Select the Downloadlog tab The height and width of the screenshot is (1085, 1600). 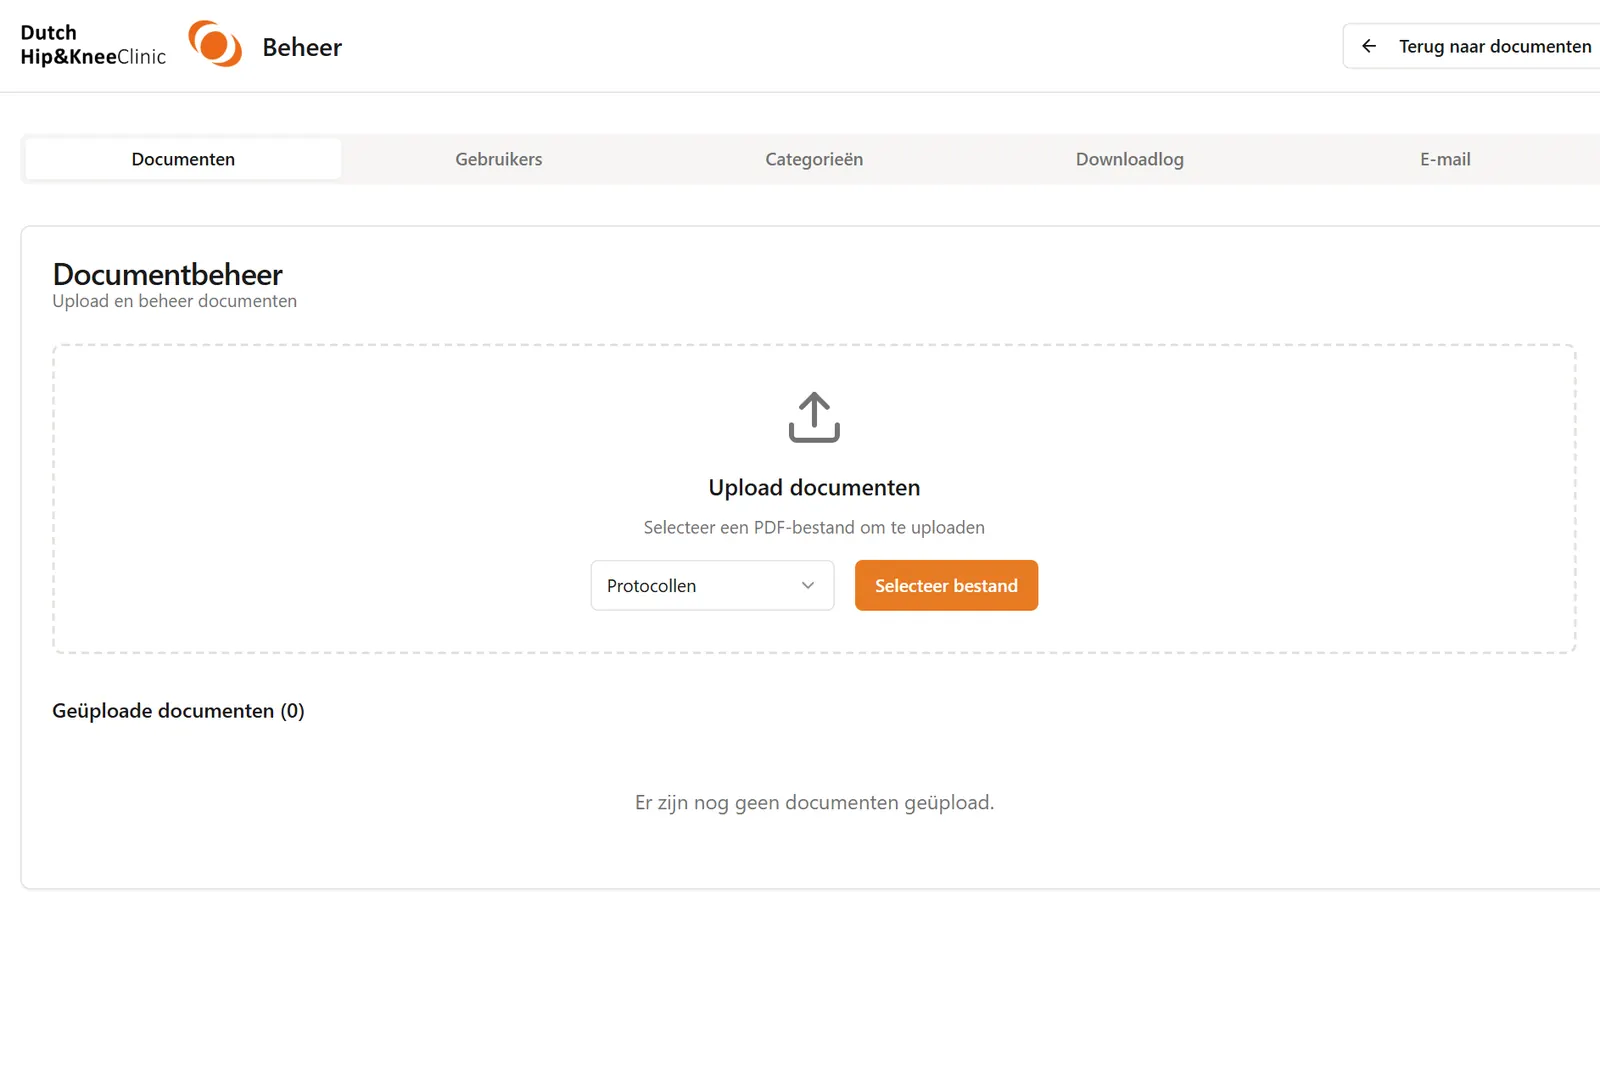click(x=1130, y=159)
